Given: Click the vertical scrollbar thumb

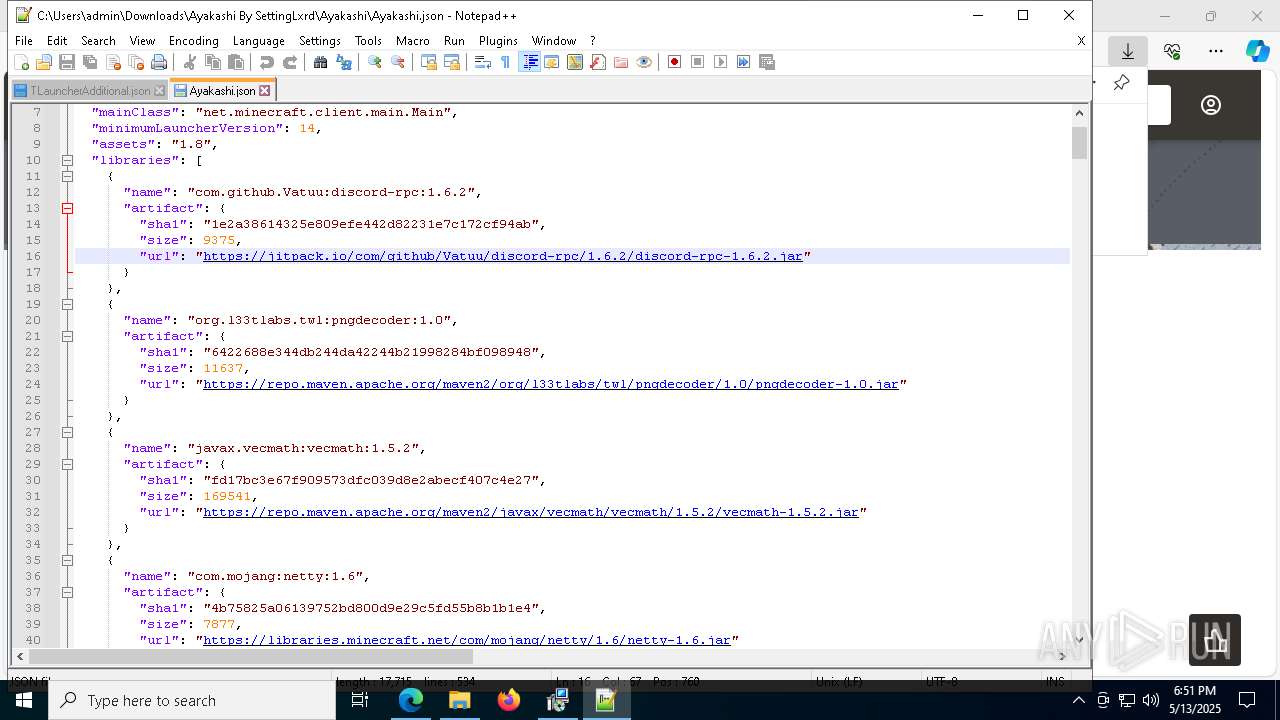Looking at the screenshot, I should click(x=1079, y=142).
